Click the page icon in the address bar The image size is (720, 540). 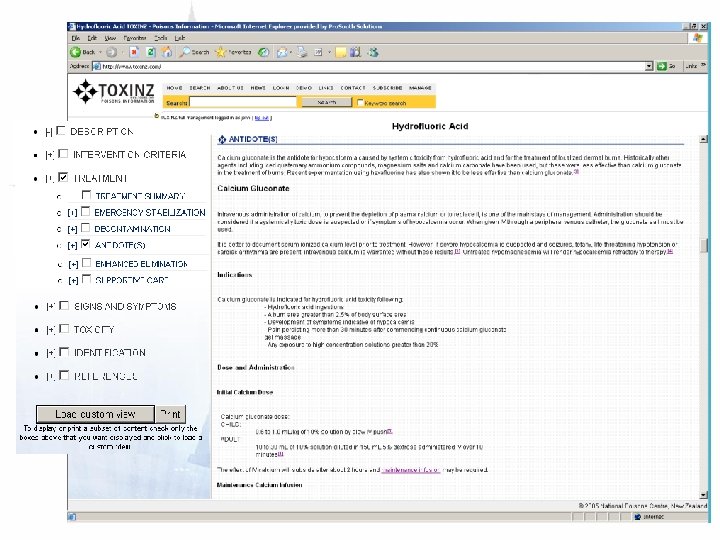pos(96,67)
